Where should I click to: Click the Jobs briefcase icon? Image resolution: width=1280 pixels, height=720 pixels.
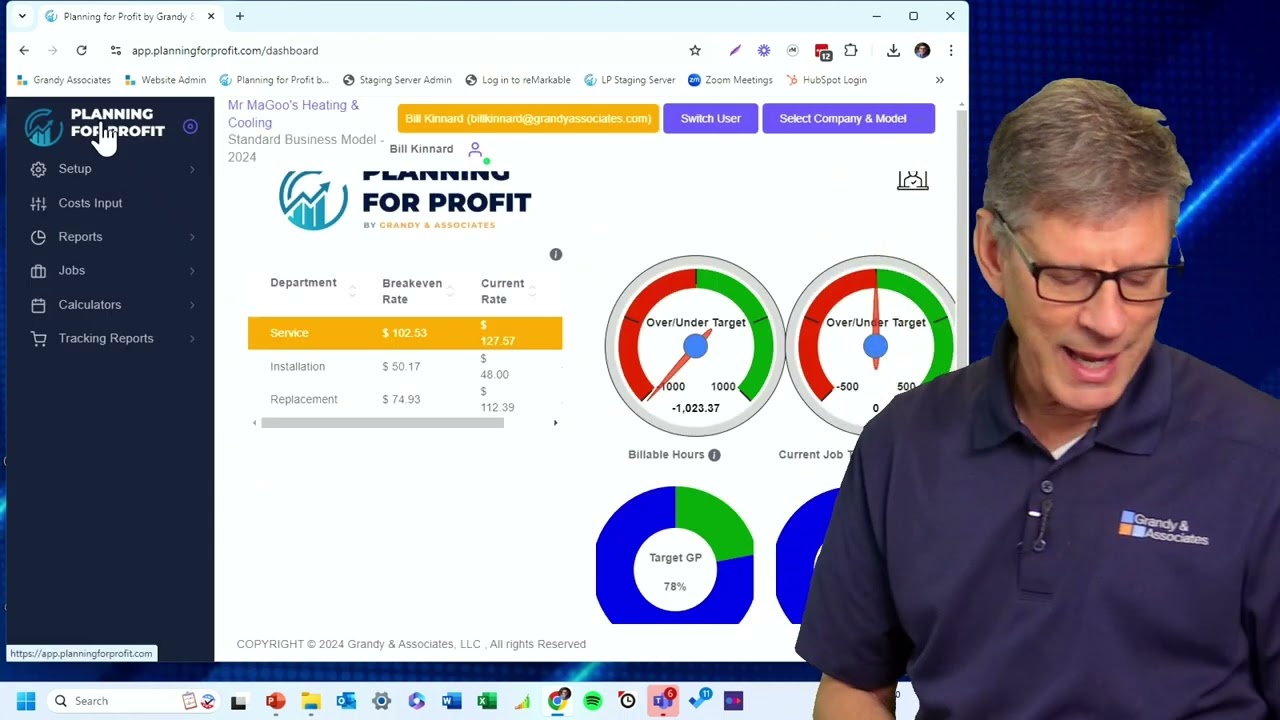point(38,271)
